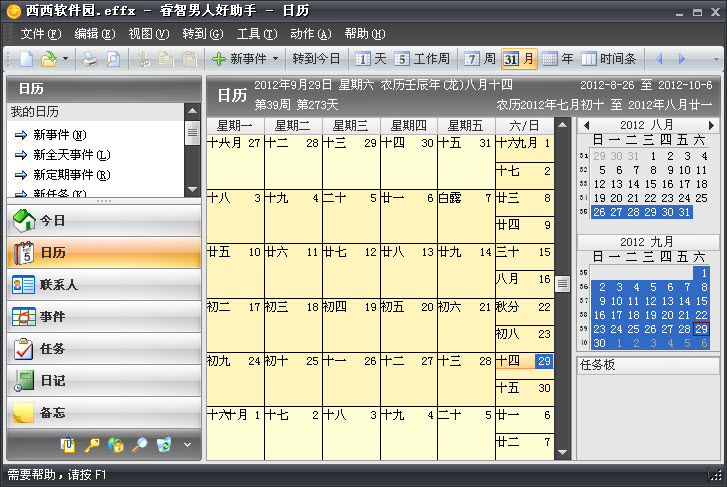The height and width of the screenshot is (487, 727).
Task: Click the printer icon in toolbar
Action: (x=90, y=59)
